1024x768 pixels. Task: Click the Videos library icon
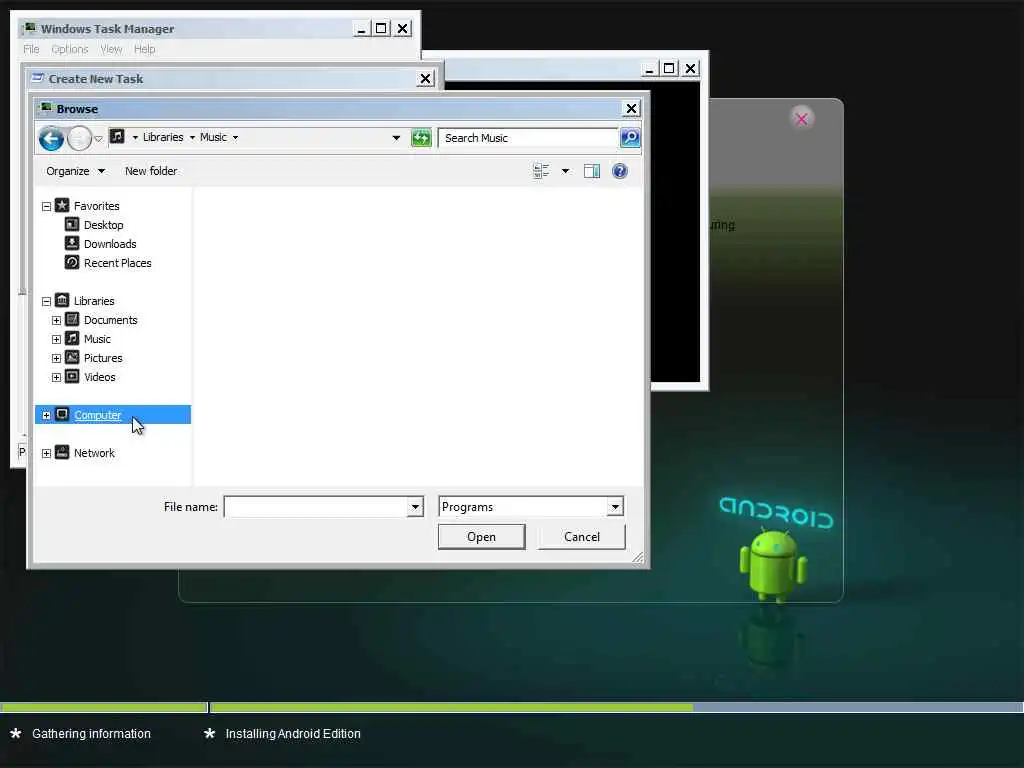point(72,376)
